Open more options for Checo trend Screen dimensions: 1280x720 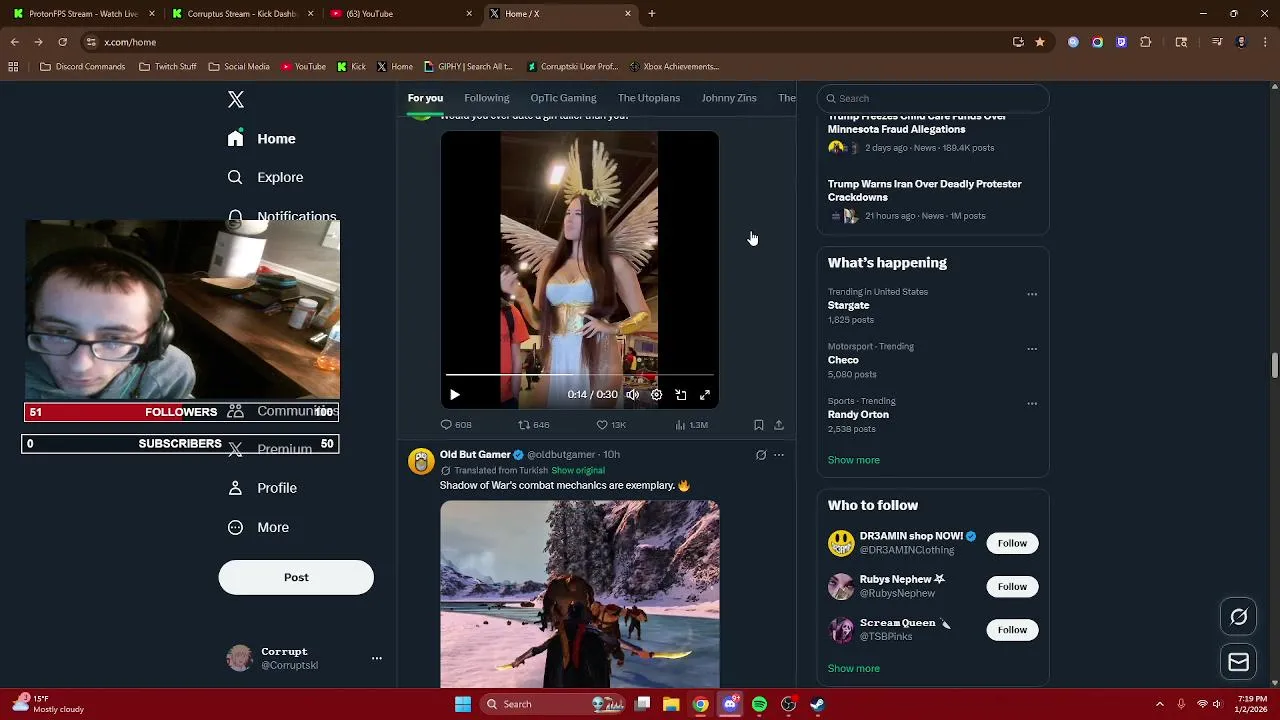pos(1032,349)
